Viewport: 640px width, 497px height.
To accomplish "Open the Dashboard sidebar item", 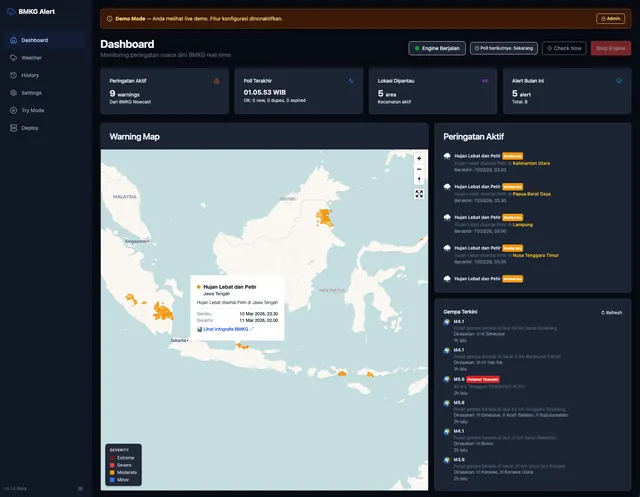I will (46, 40).
